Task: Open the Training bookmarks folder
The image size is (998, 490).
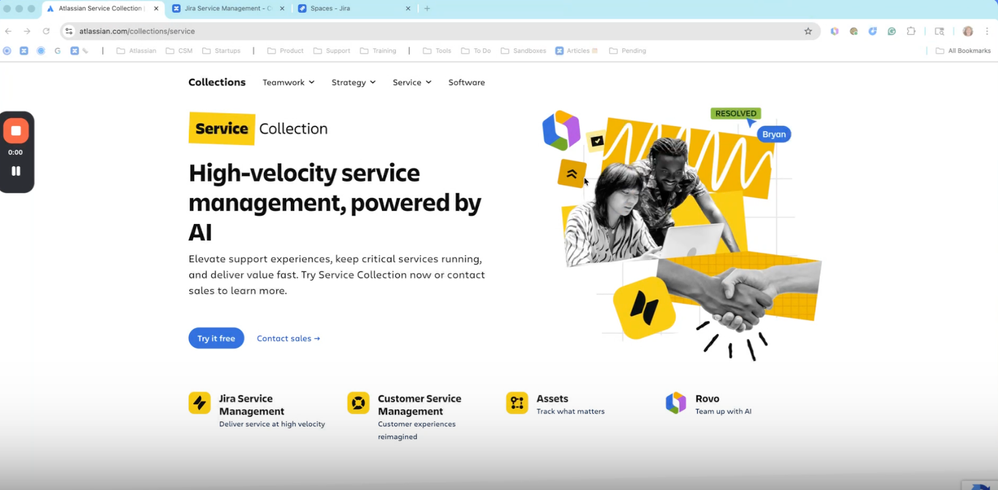Action: (378, 51)
